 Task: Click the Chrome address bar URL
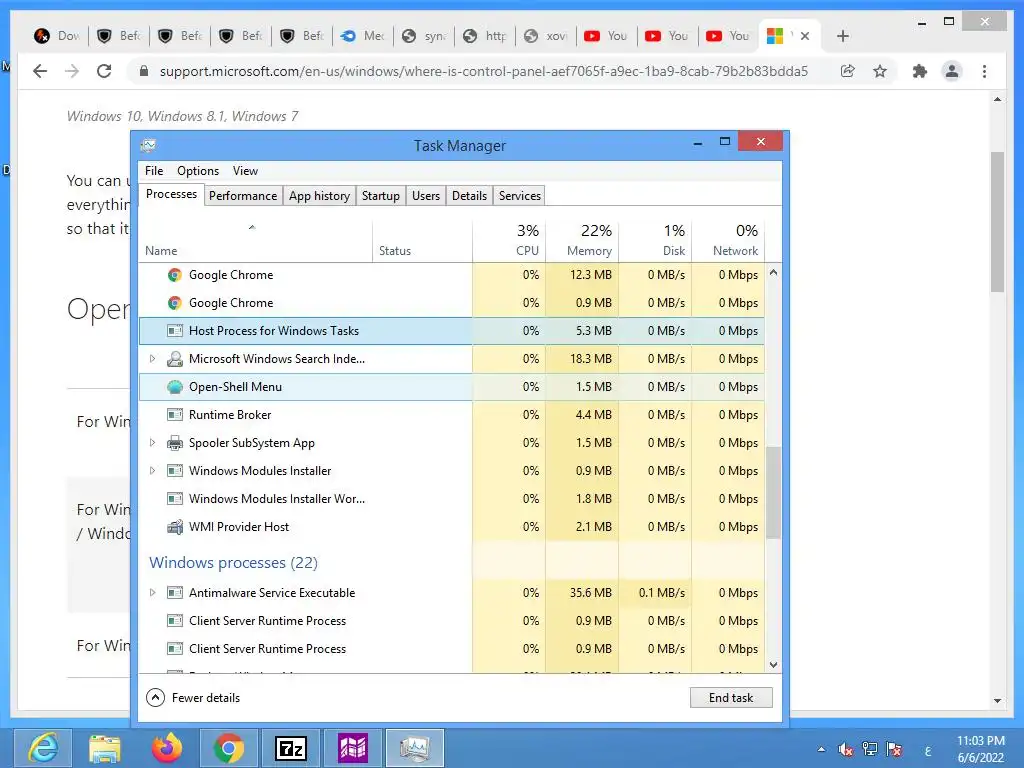(x=483, y=71)
